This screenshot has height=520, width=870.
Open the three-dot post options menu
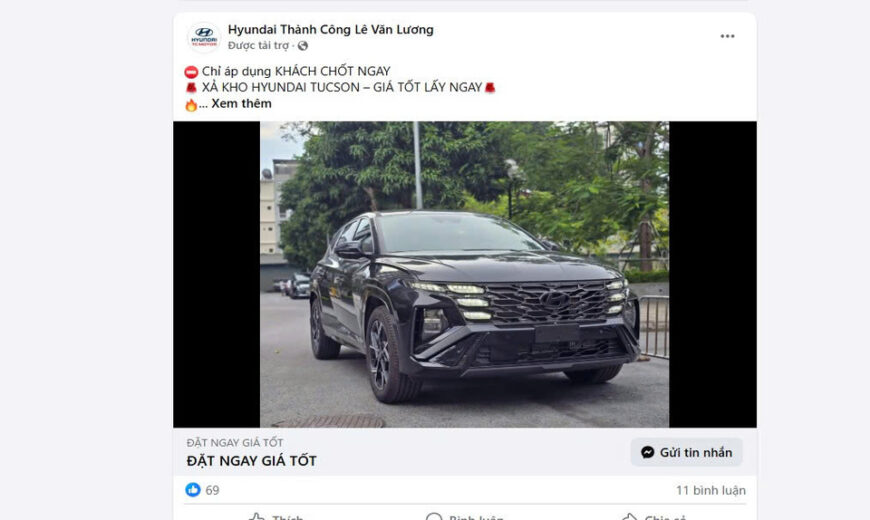pyautogui.click(x=727, y=36)
